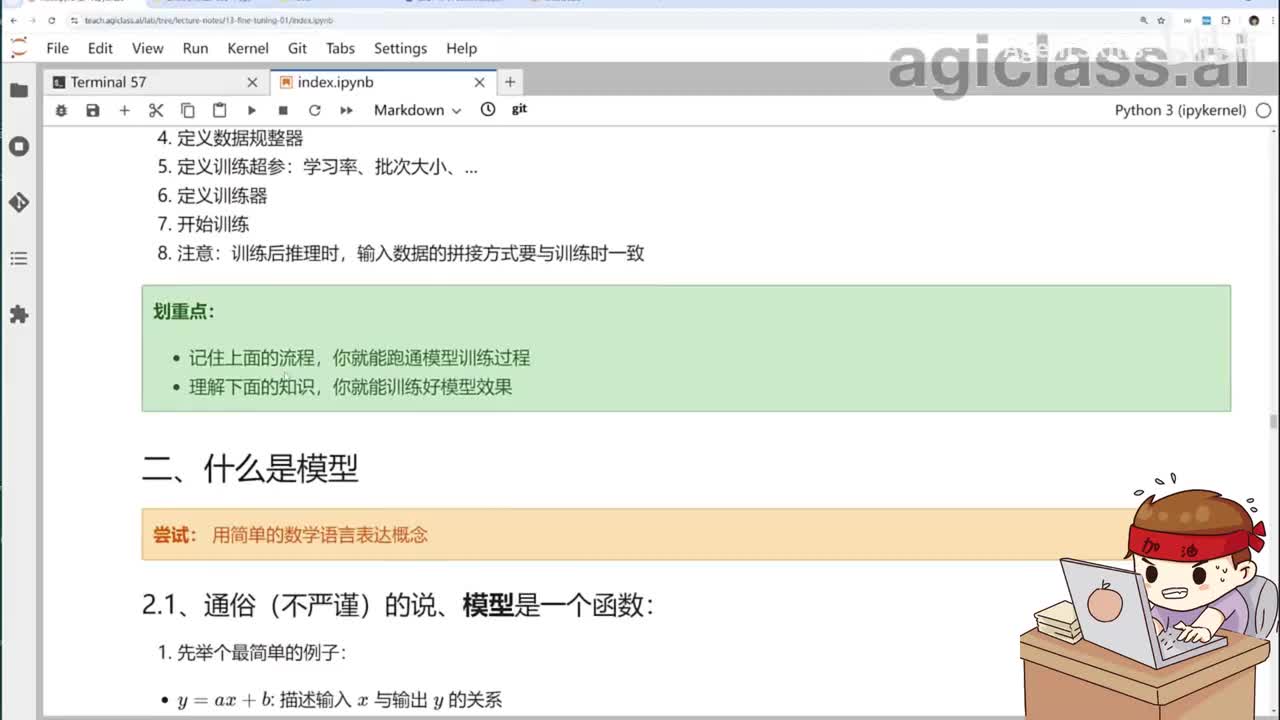Open the Kernel menu
This screenshot has width=1280, height=720.
pos(248,48)
